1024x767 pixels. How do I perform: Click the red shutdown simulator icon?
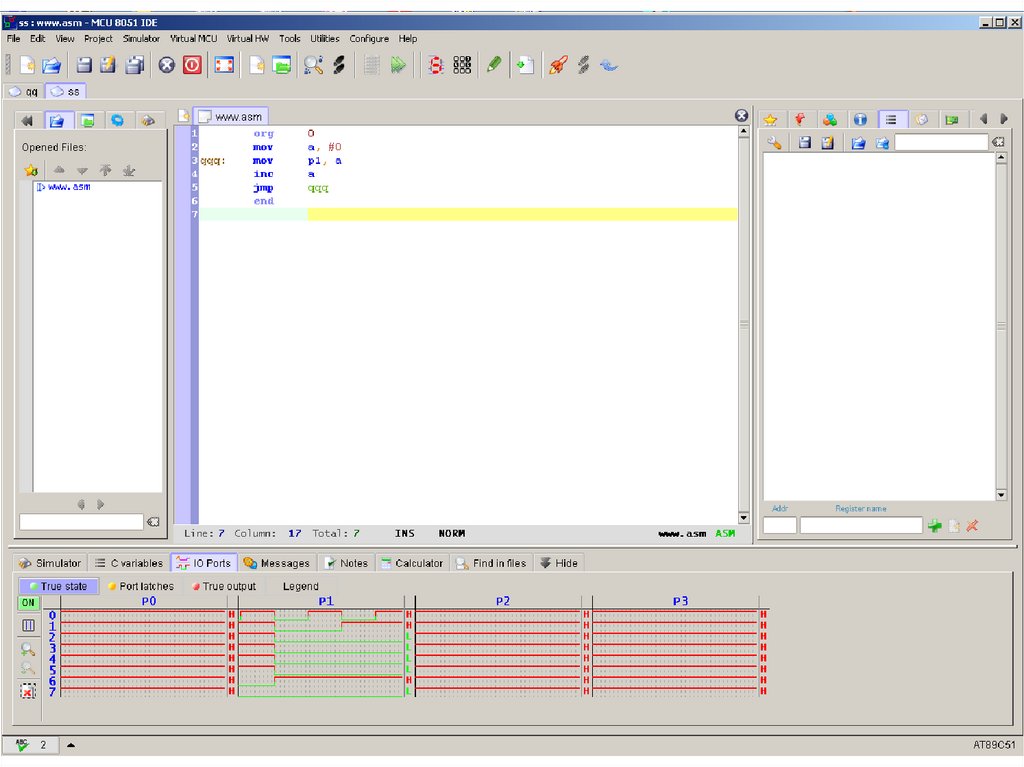191,65
